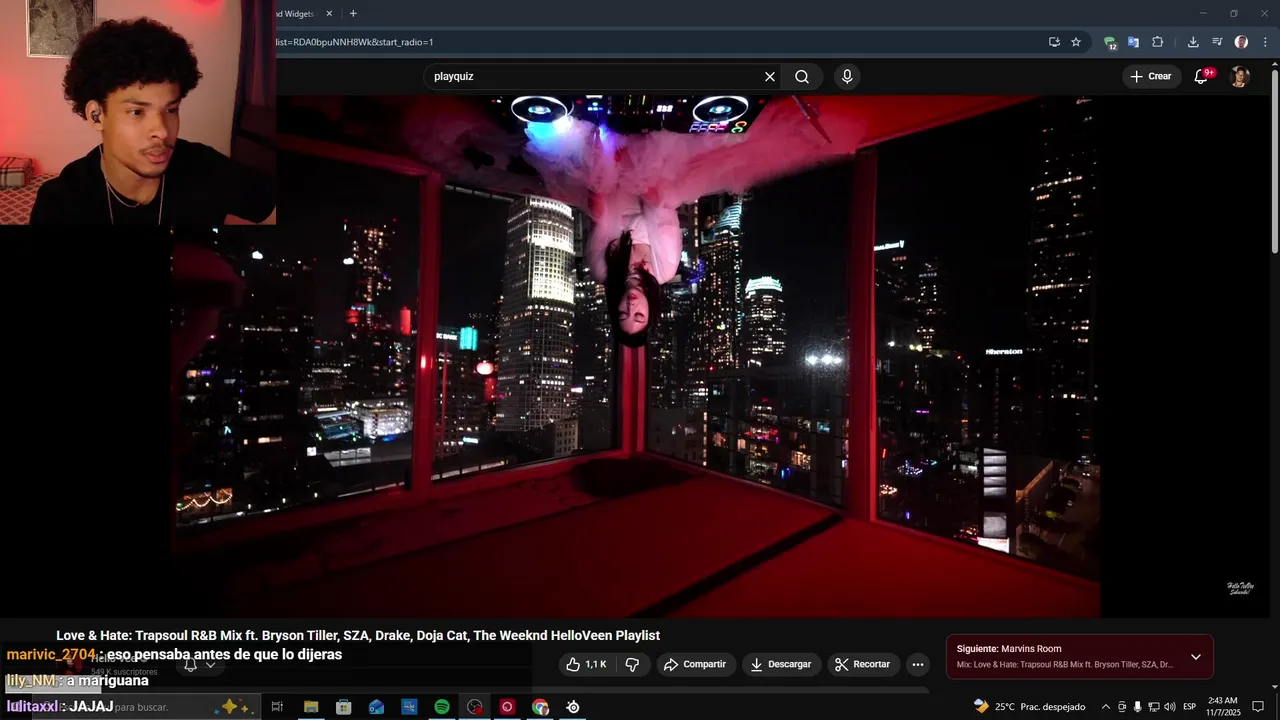Image resolution: width=1280 pixels, height=720 pixels.
Task: Bookmark this page with the star icon
Action: (1076, 42)
